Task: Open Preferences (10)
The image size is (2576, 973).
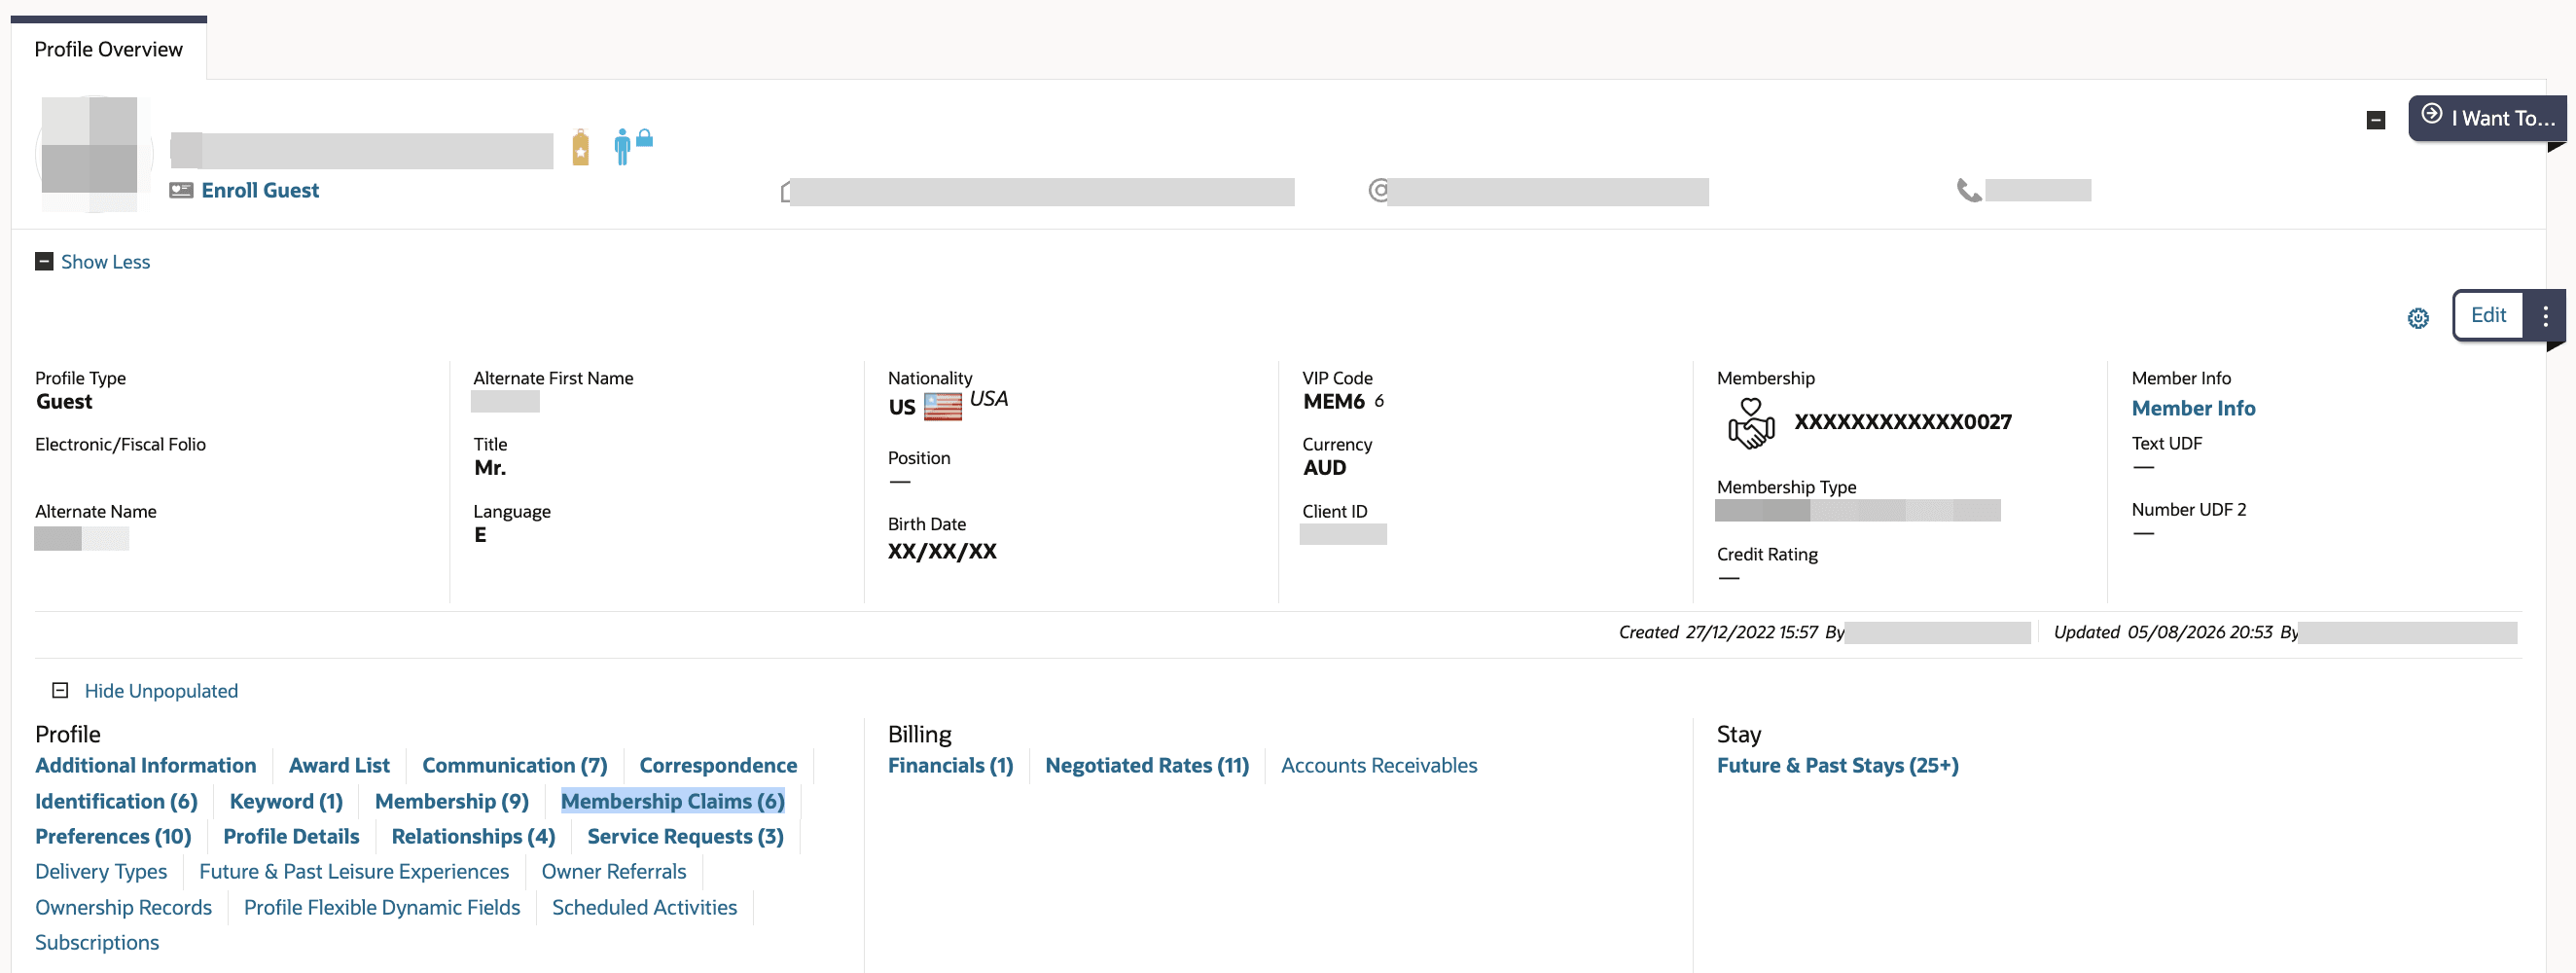Action: click(113, 836)
